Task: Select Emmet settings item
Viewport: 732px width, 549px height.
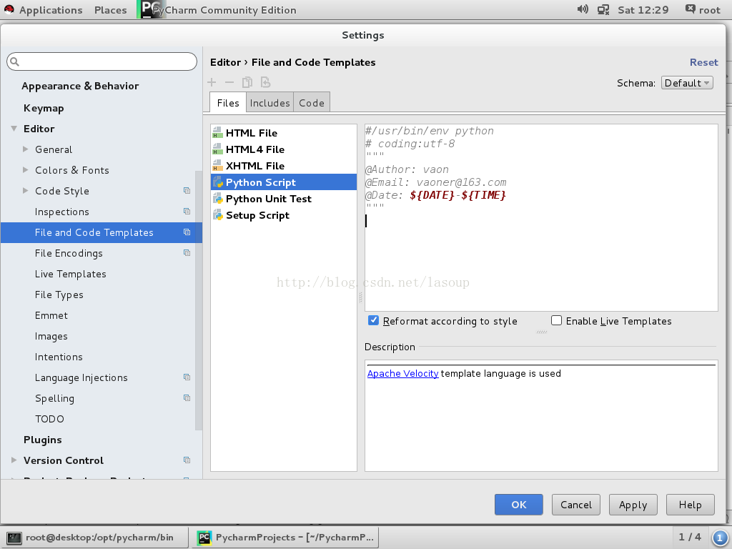Action: pyautogui.click(x=51, y=316)
